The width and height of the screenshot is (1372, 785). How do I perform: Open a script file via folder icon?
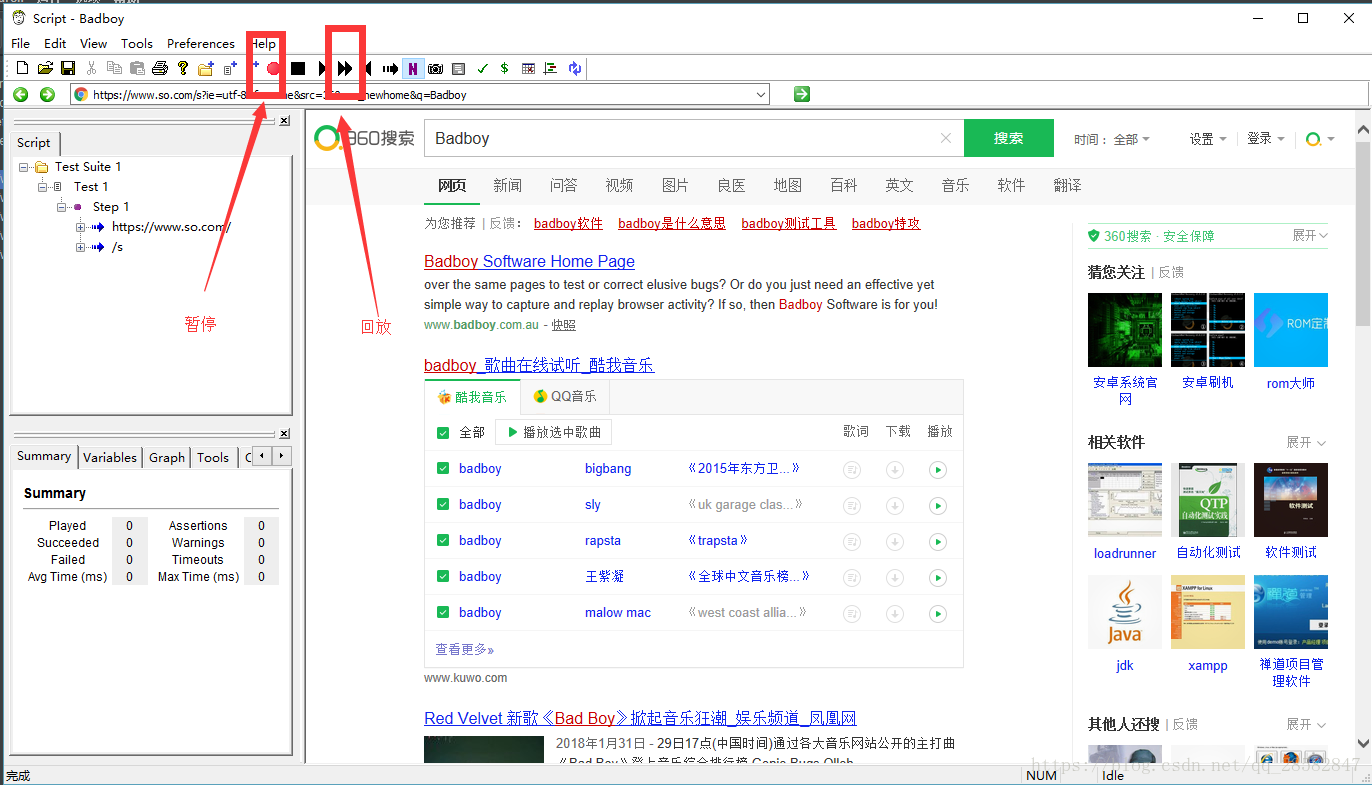45,68
